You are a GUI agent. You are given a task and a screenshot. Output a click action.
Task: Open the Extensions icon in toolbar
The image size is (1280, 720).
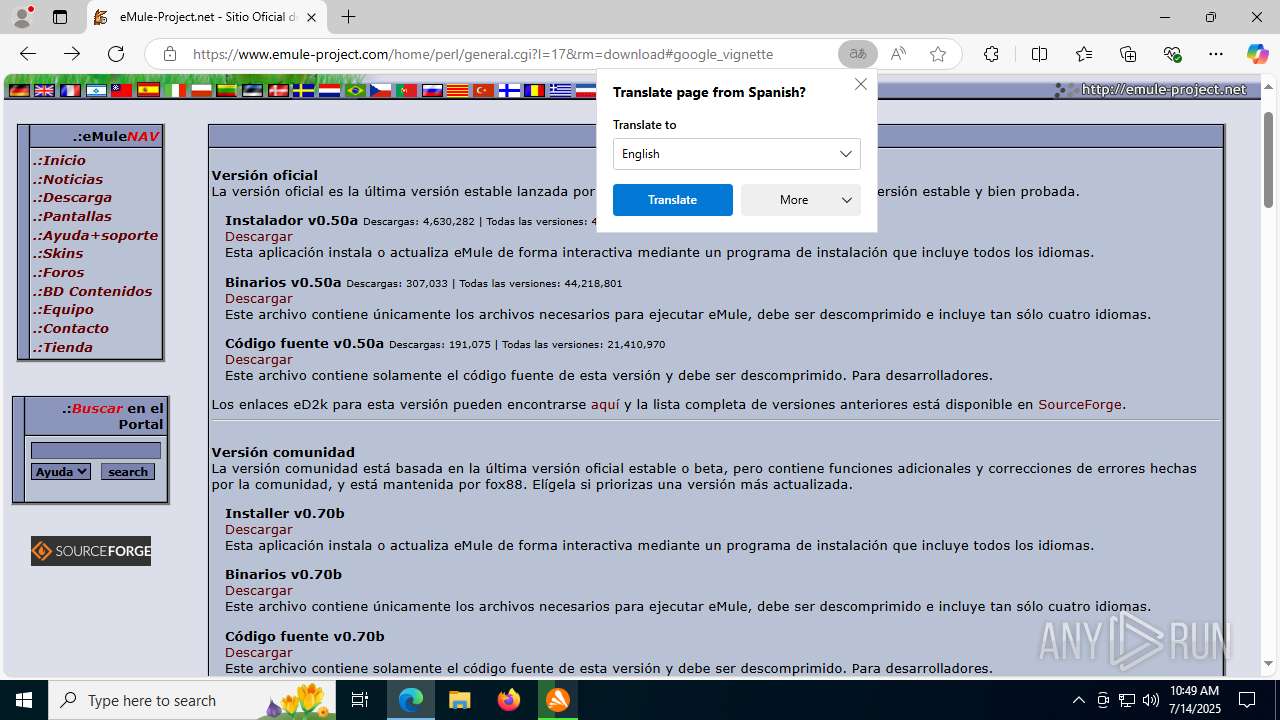(x=991, y=54)
